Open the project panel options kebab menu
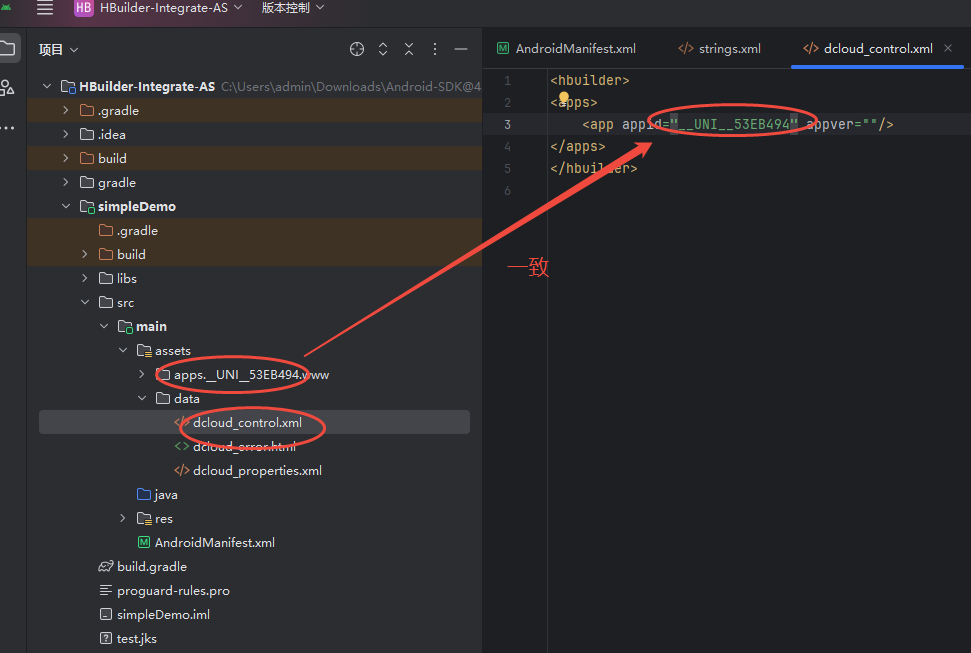 pos(435,49)
